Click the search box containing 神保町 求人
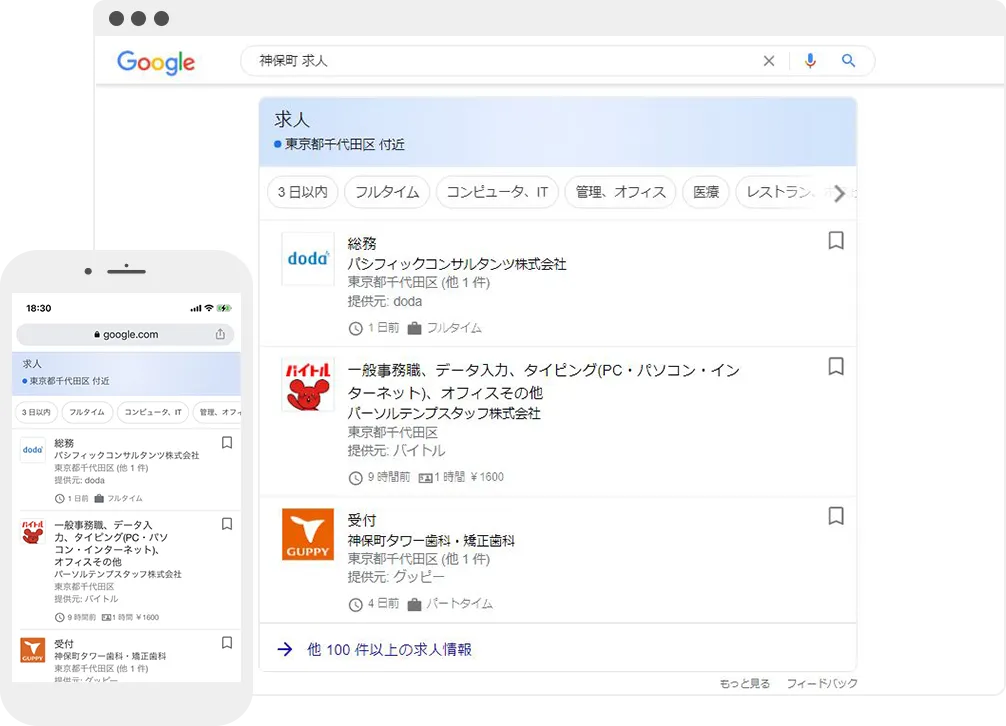1006x726 pixels. 557,61
